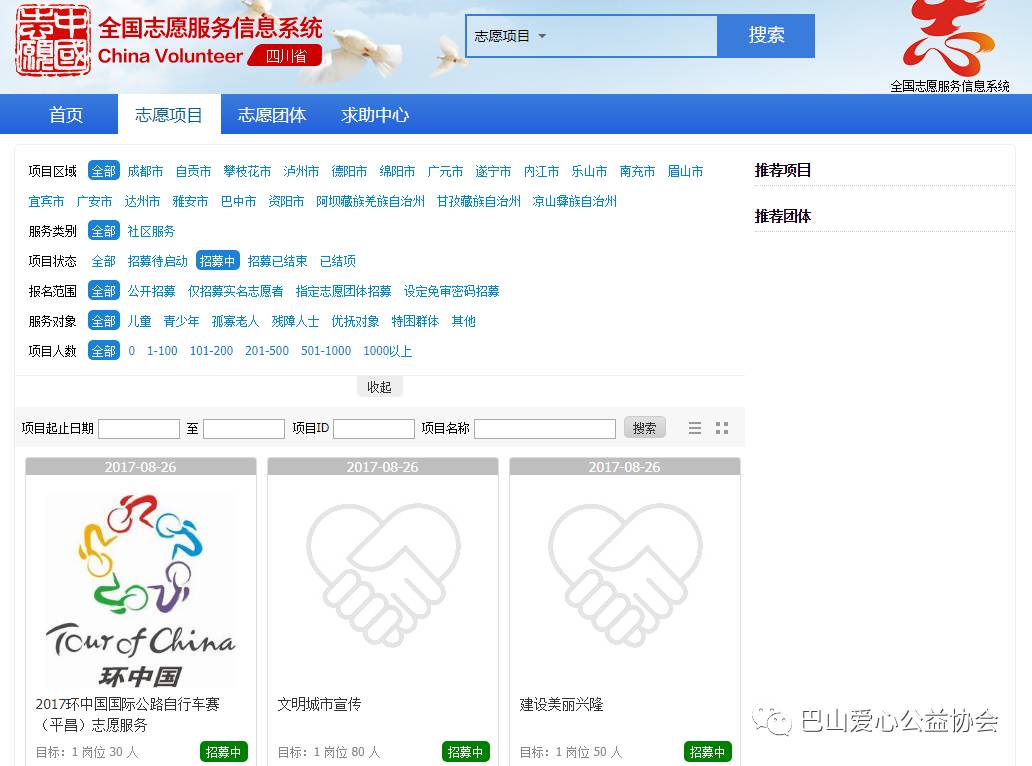Filter region by 内江市
Viewport: 1032px width, 766px height.
click(542, 171)
